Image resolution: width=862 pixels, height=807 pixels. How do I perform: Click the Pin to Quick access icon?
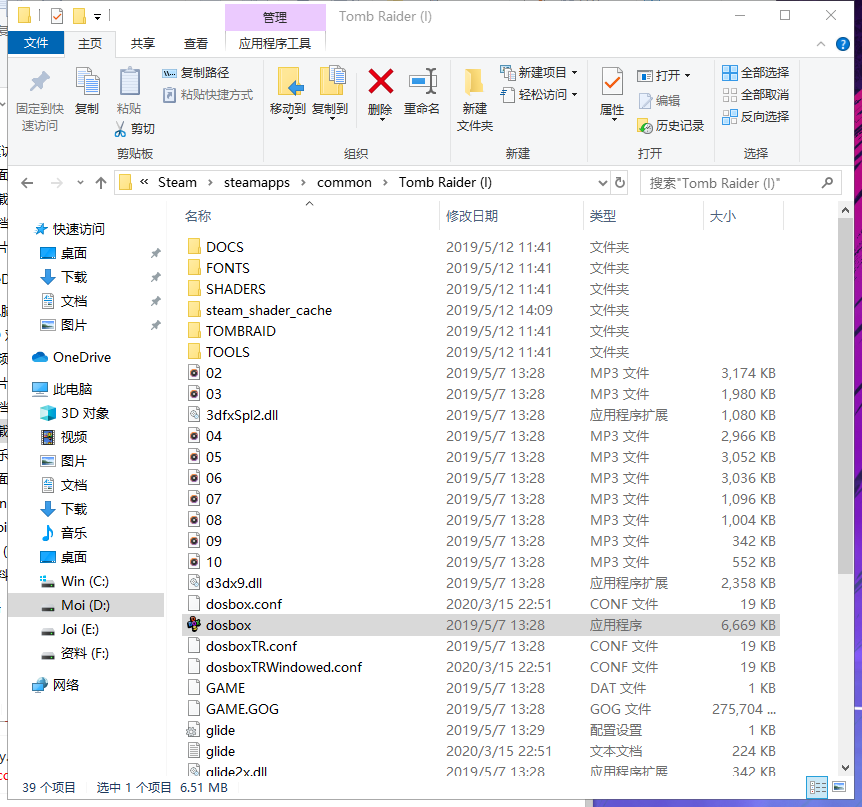[x=40, y=81]
